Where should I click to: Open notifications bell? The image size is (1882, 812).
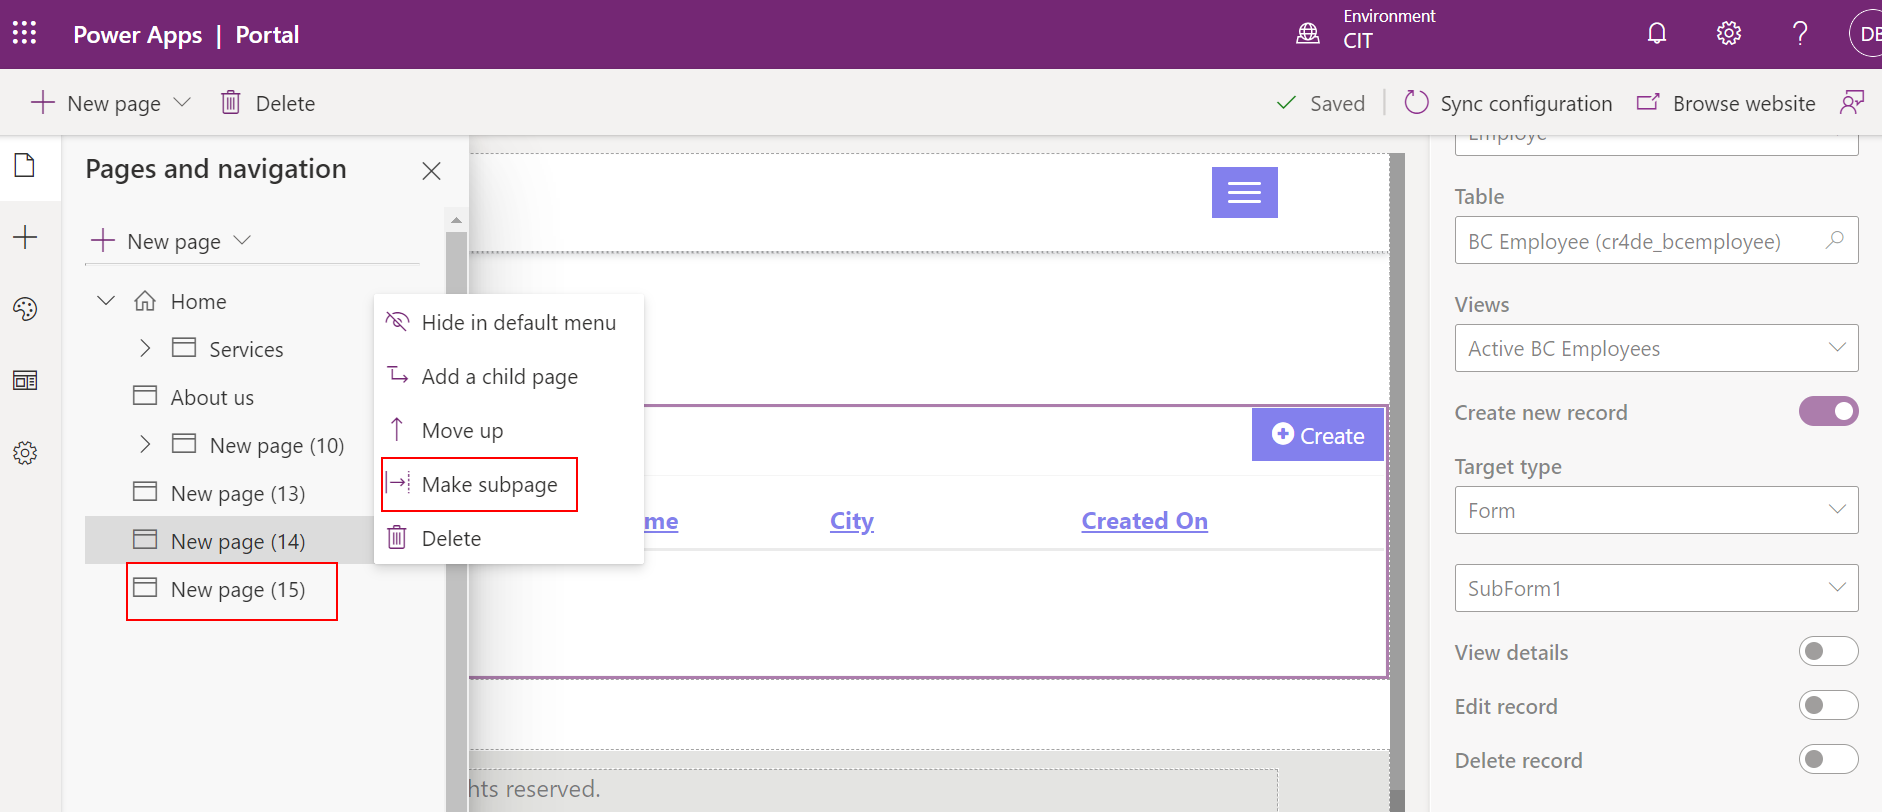click(1657, 34)
